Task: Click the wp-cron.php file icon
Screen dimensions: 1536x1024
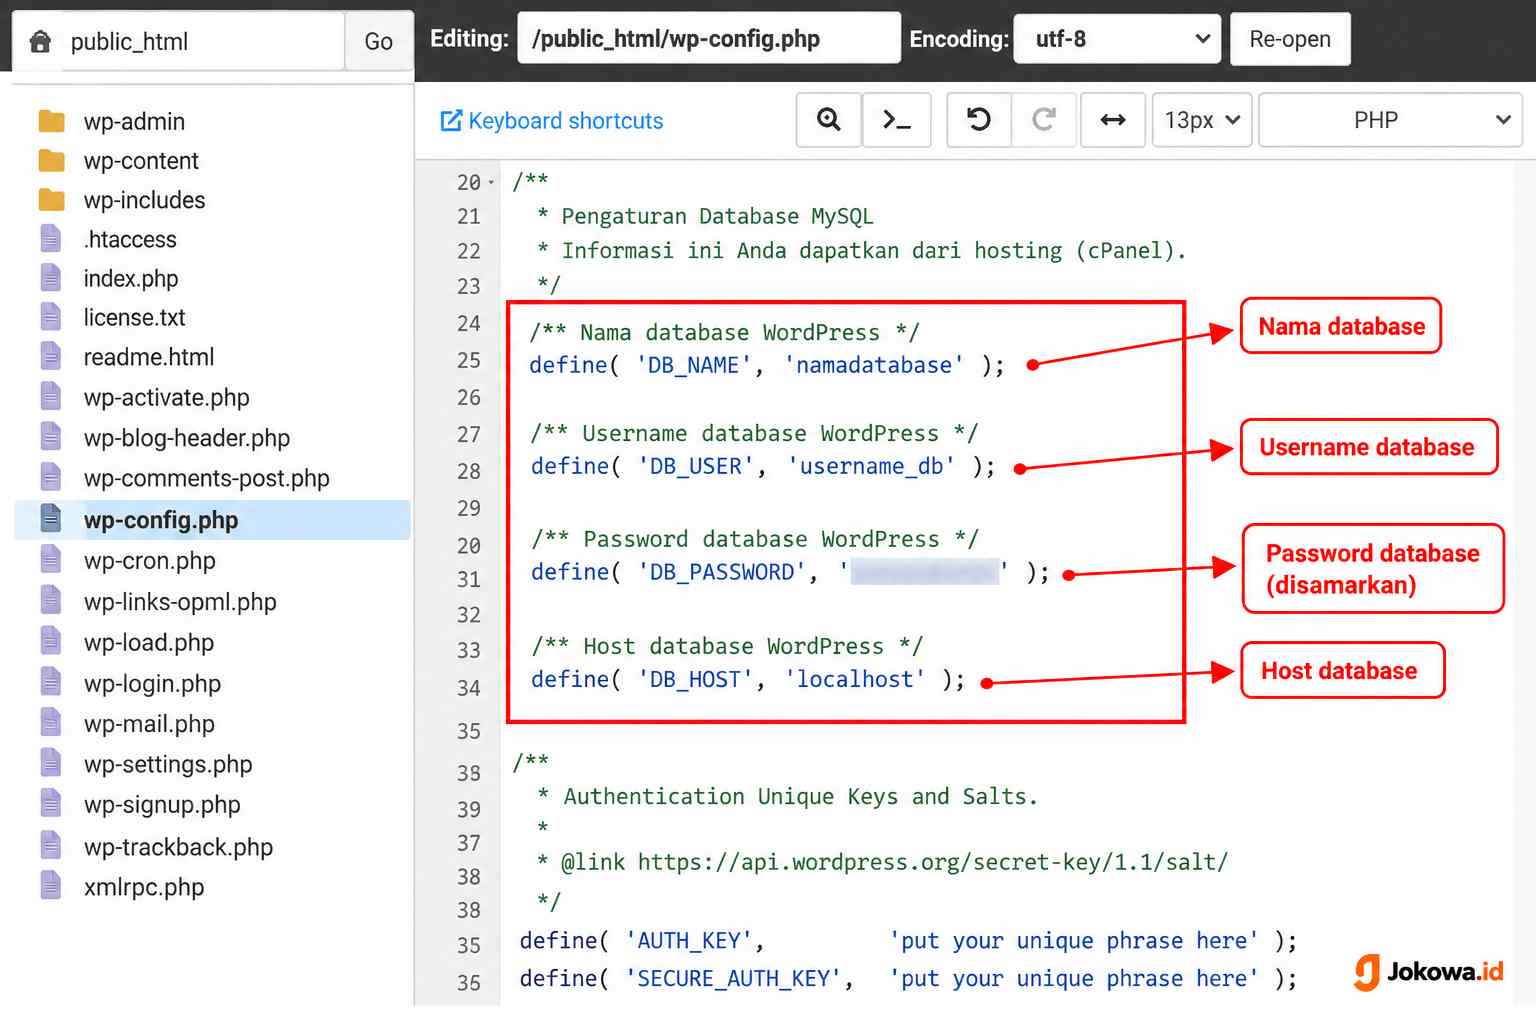Action: [51, 560]
